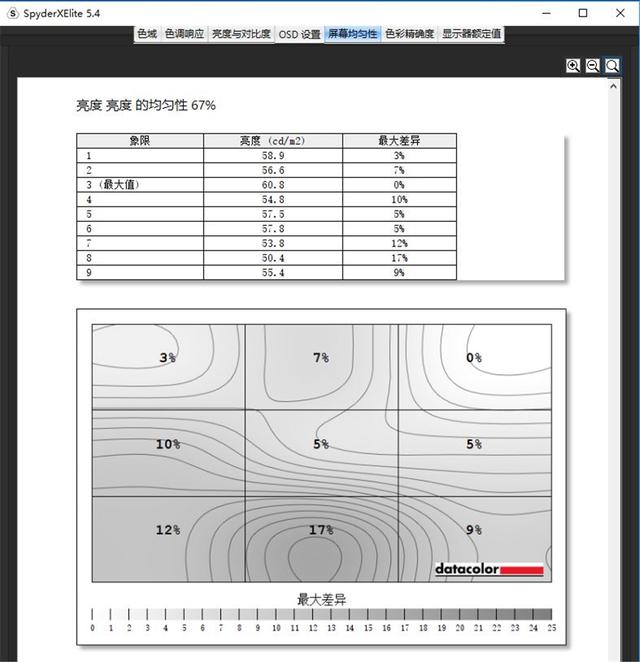
Task: Click the zoom in magnifier icon
Action: pos(573,66)
